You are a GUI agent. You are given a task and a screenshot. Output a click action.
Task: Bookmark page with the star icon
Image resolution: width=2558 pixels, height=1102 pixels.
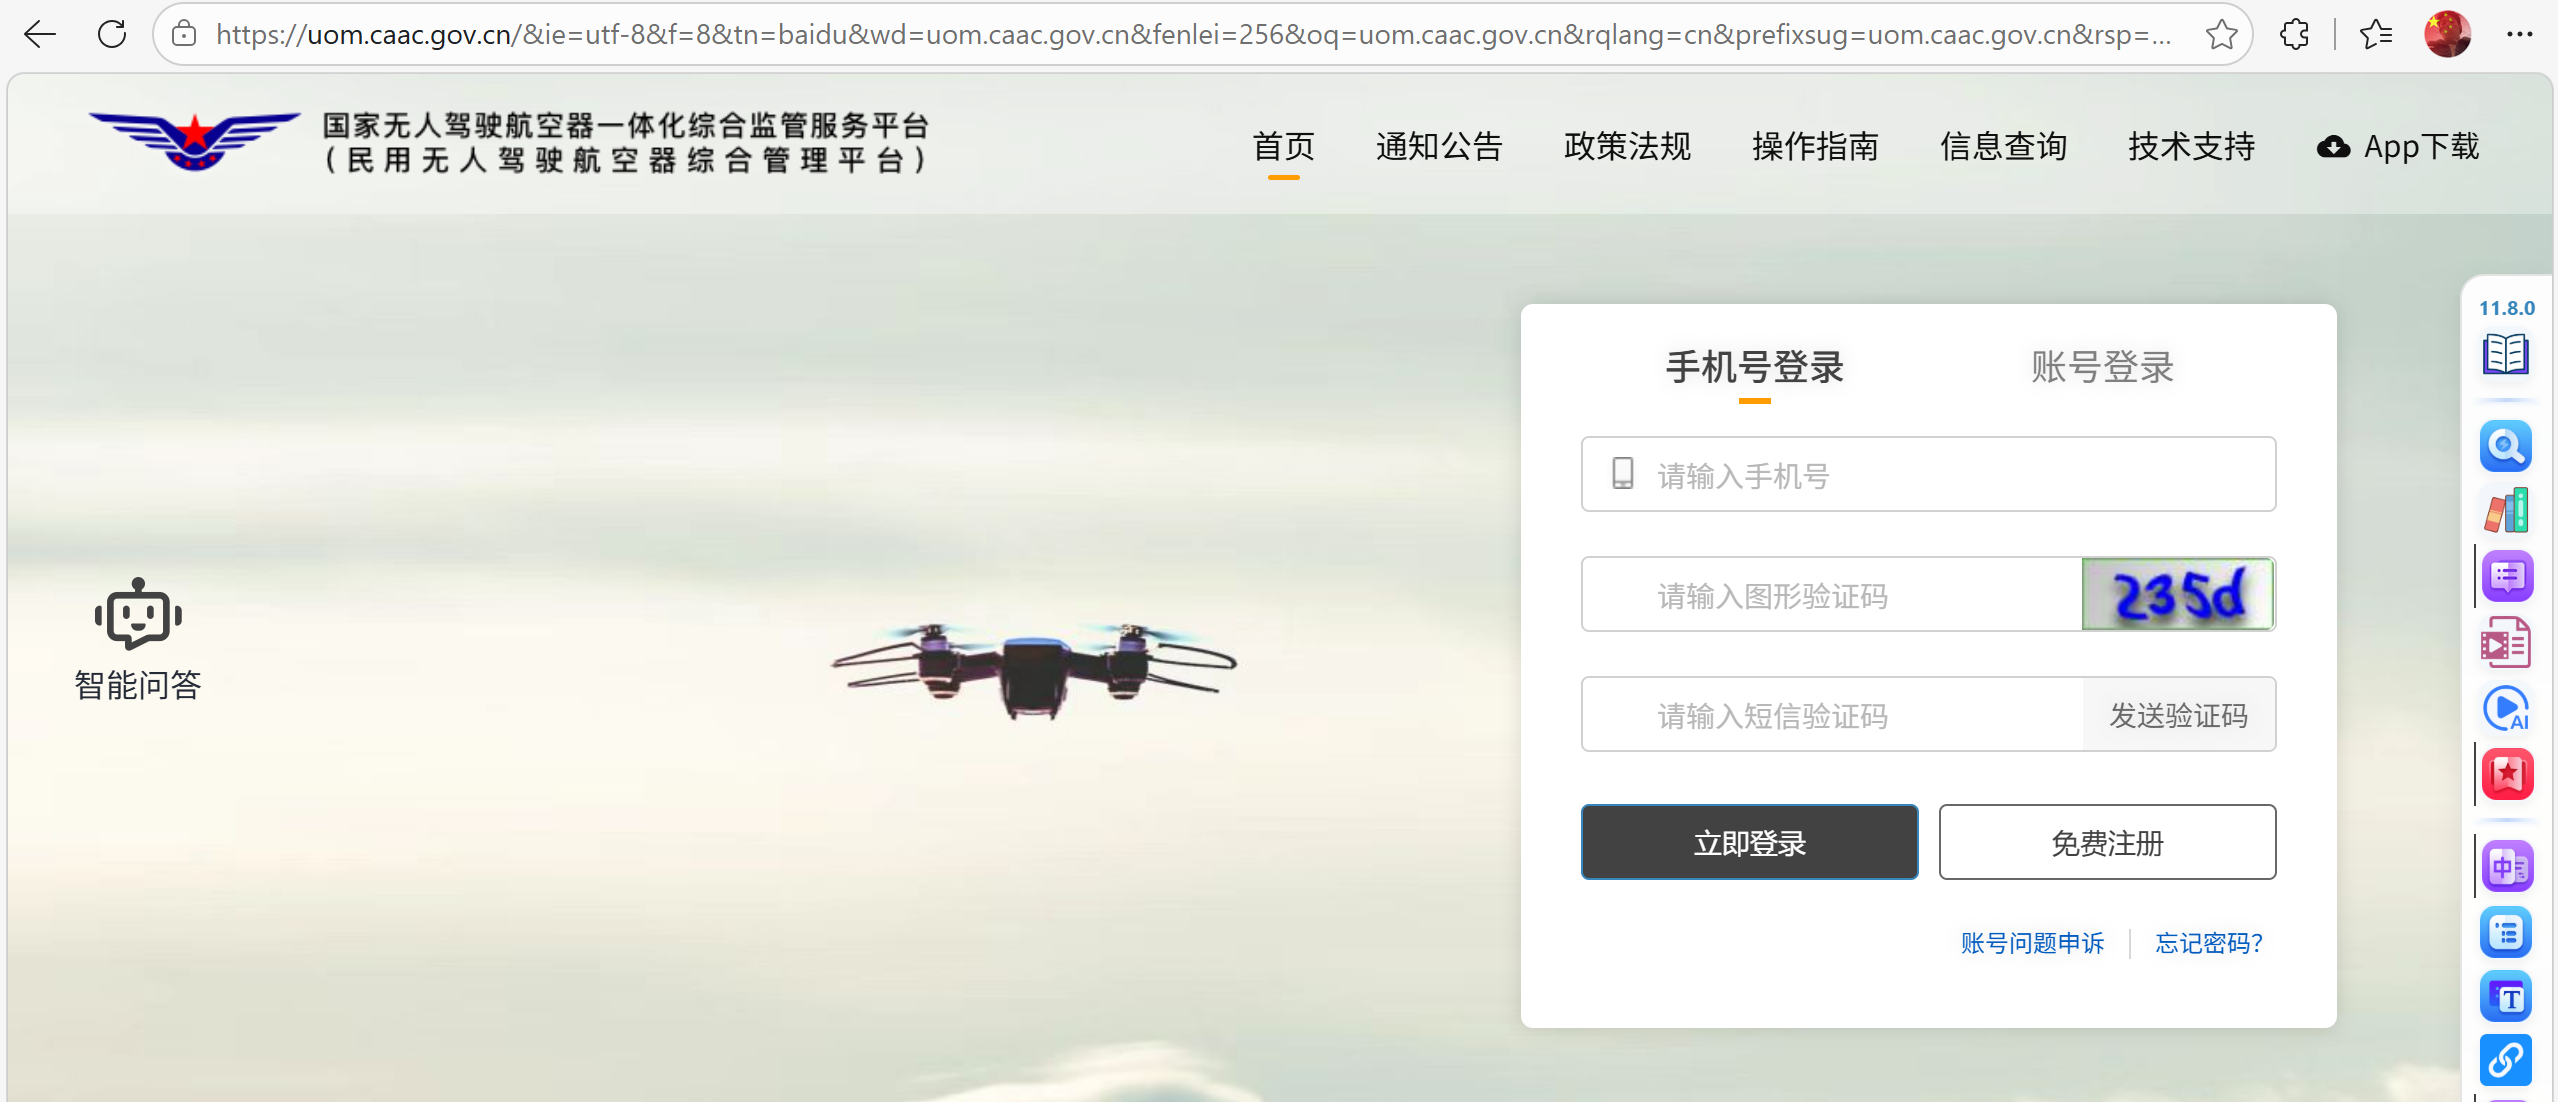[2221, 34]
